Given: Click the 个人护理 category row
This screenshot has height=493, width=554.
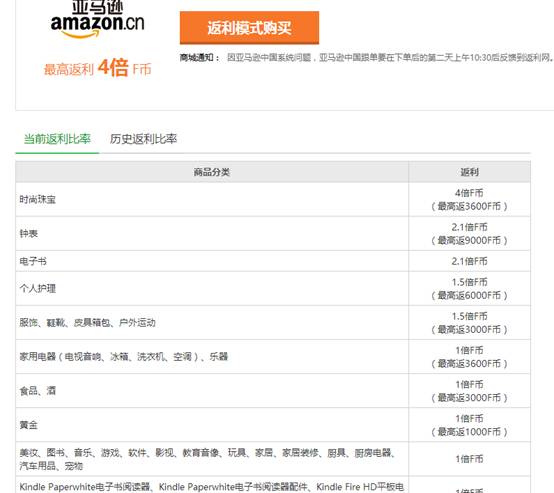Looking at the screenshot, I should click(x=273, y=288).
